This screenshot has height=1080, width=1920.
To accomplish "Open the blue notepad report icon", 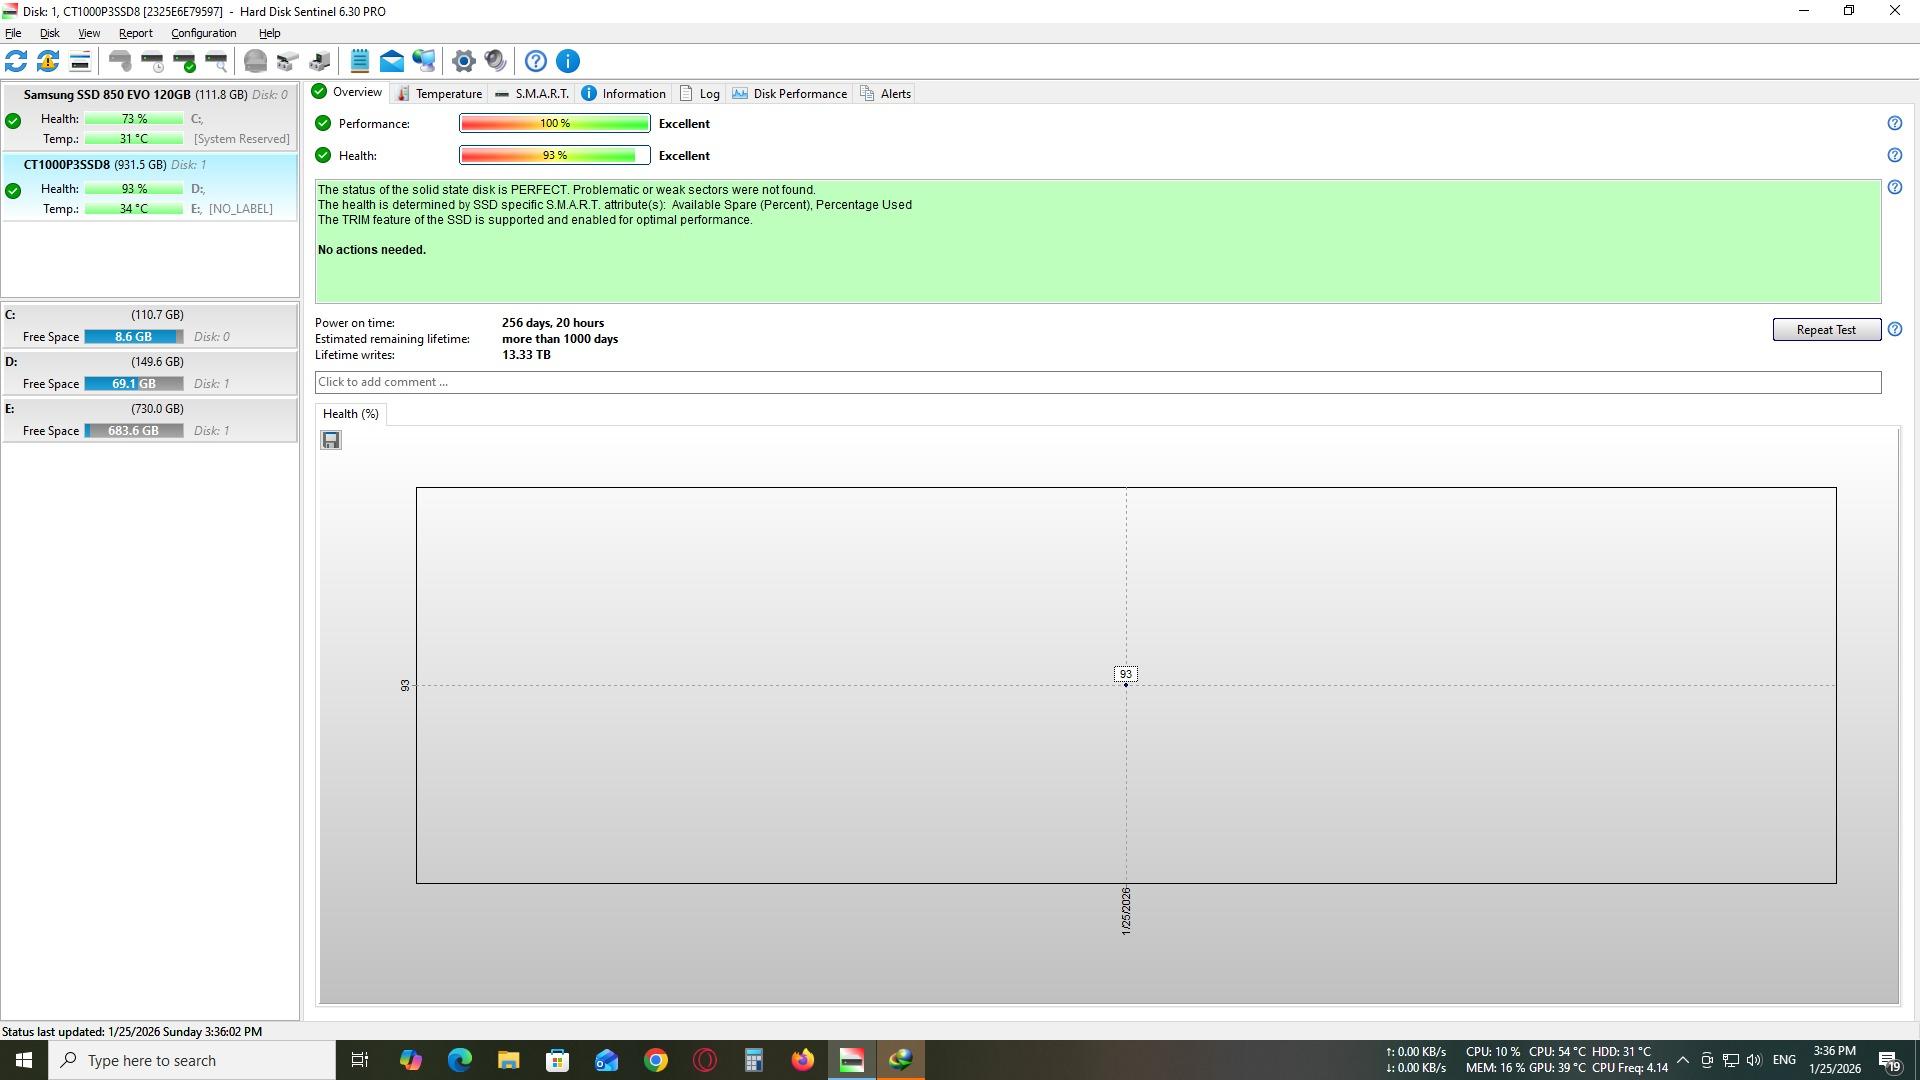I will 360,61.
